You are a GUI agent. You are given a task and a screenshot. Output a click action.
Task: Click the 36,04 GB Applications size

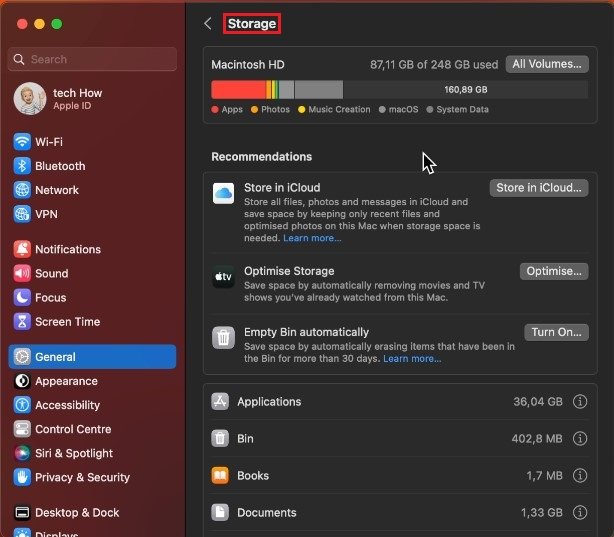click(538, 401)
